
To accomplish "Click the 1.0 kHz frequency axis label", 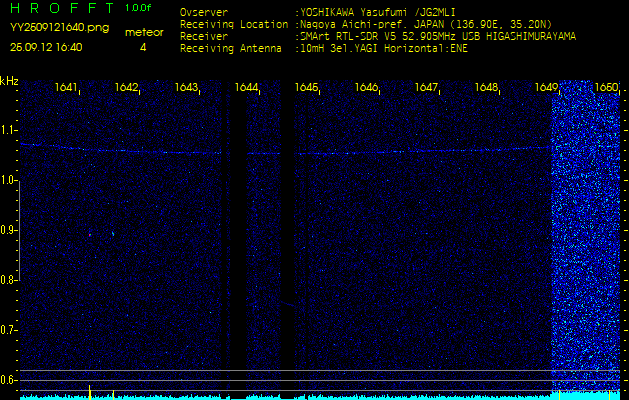I will coord(9,180).
